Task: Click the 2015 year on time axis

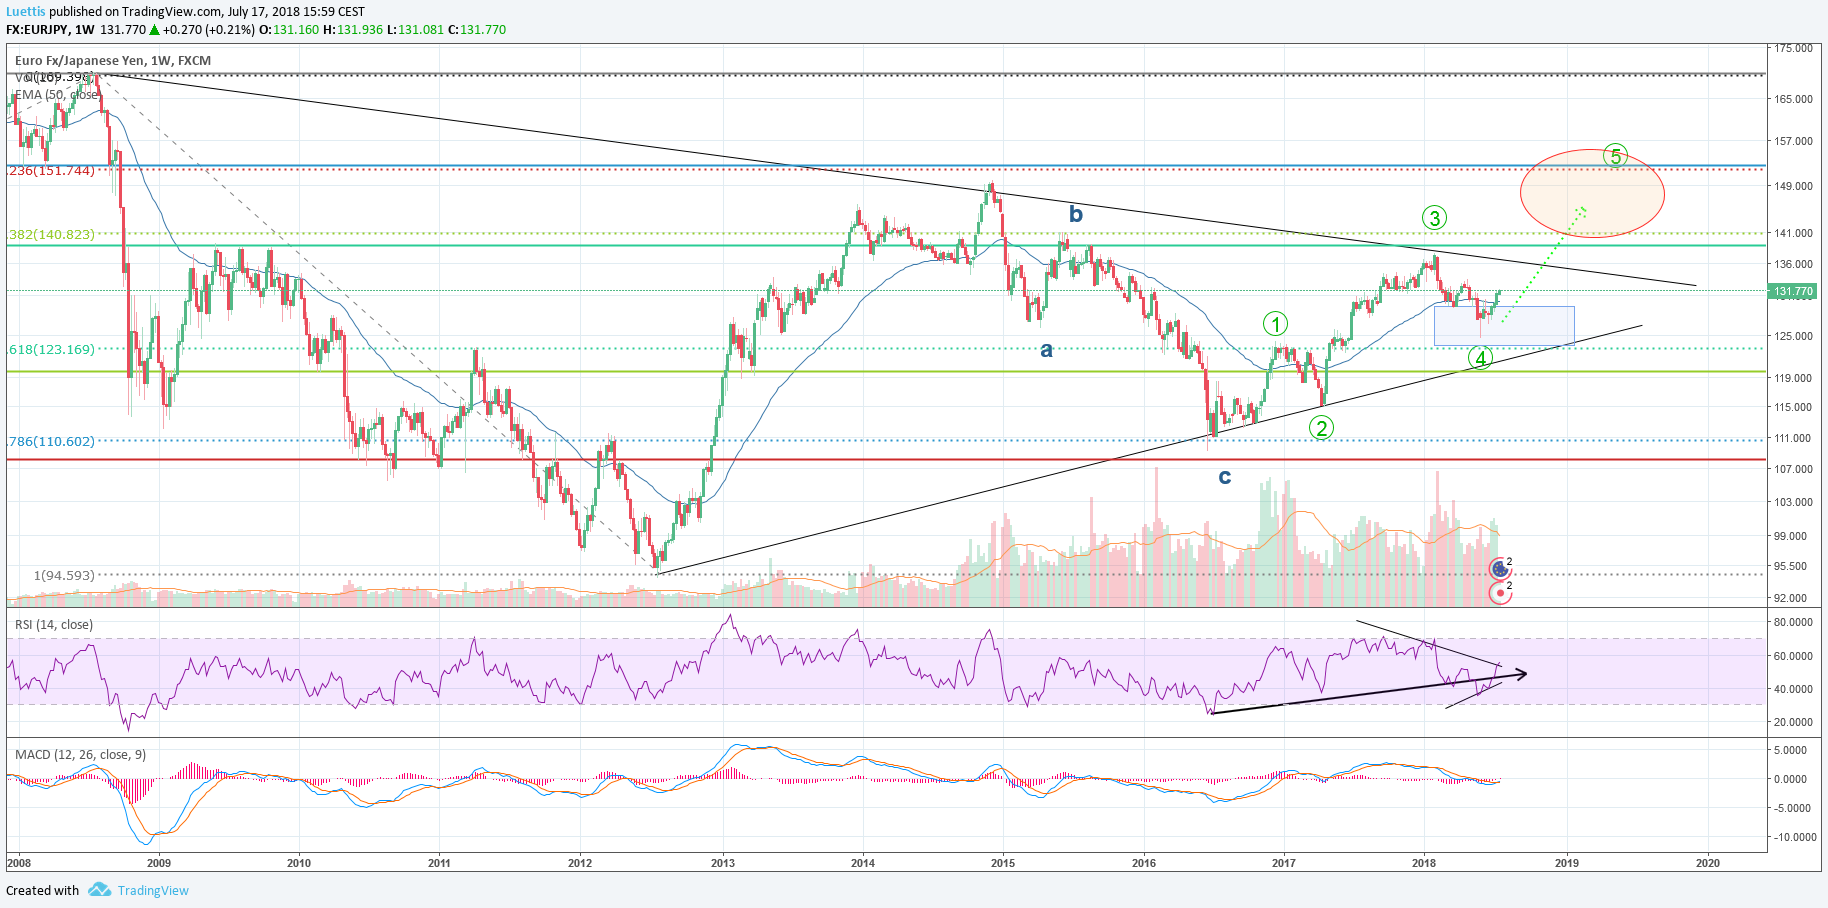Action: click(x=1002, y=863)
